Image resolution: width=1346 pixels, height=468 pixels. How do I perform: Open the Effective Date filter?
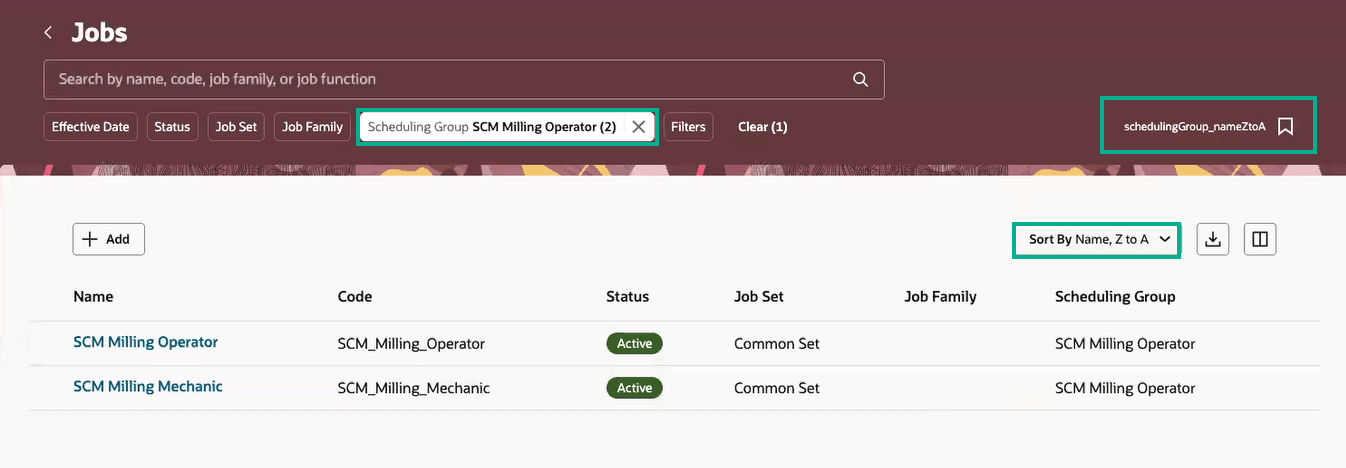(91, 127)
